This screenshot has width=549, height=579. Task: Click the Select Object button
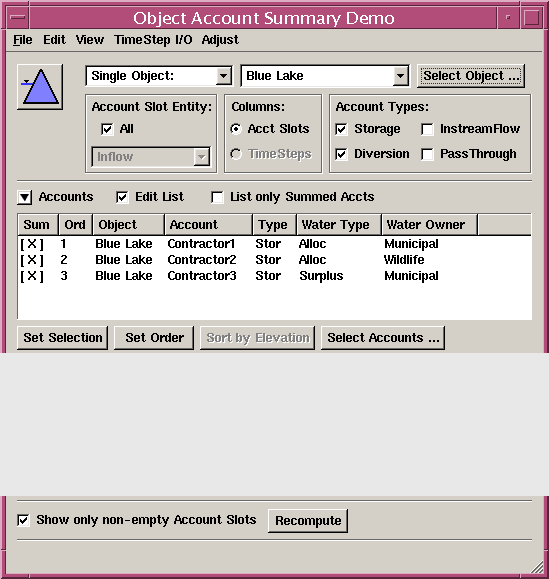(471, 76)
